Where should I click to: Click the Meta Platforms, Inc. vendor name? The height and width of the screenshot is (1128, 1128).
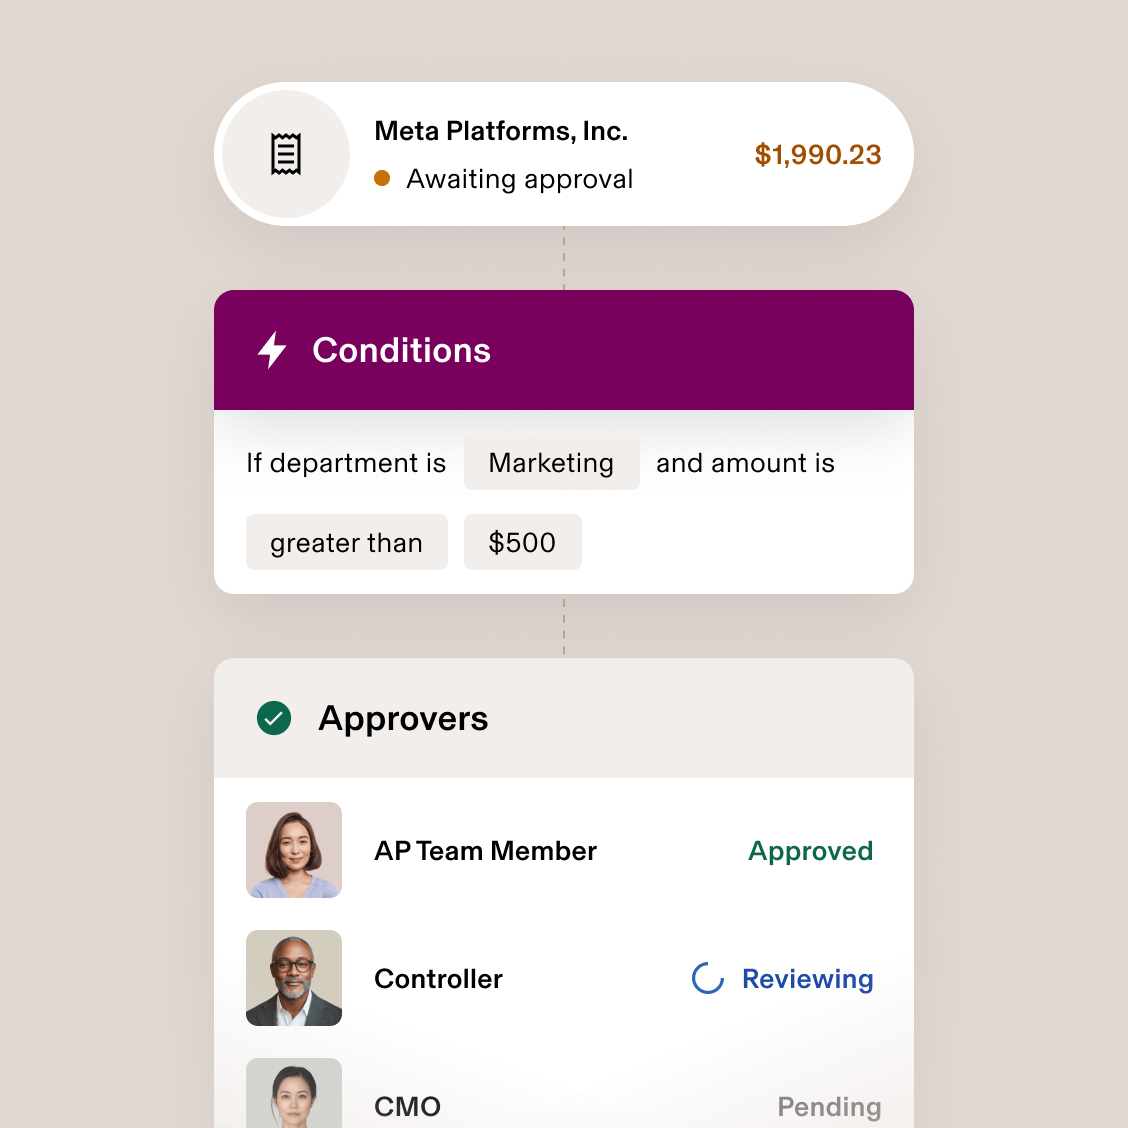[x=501, y=130]
